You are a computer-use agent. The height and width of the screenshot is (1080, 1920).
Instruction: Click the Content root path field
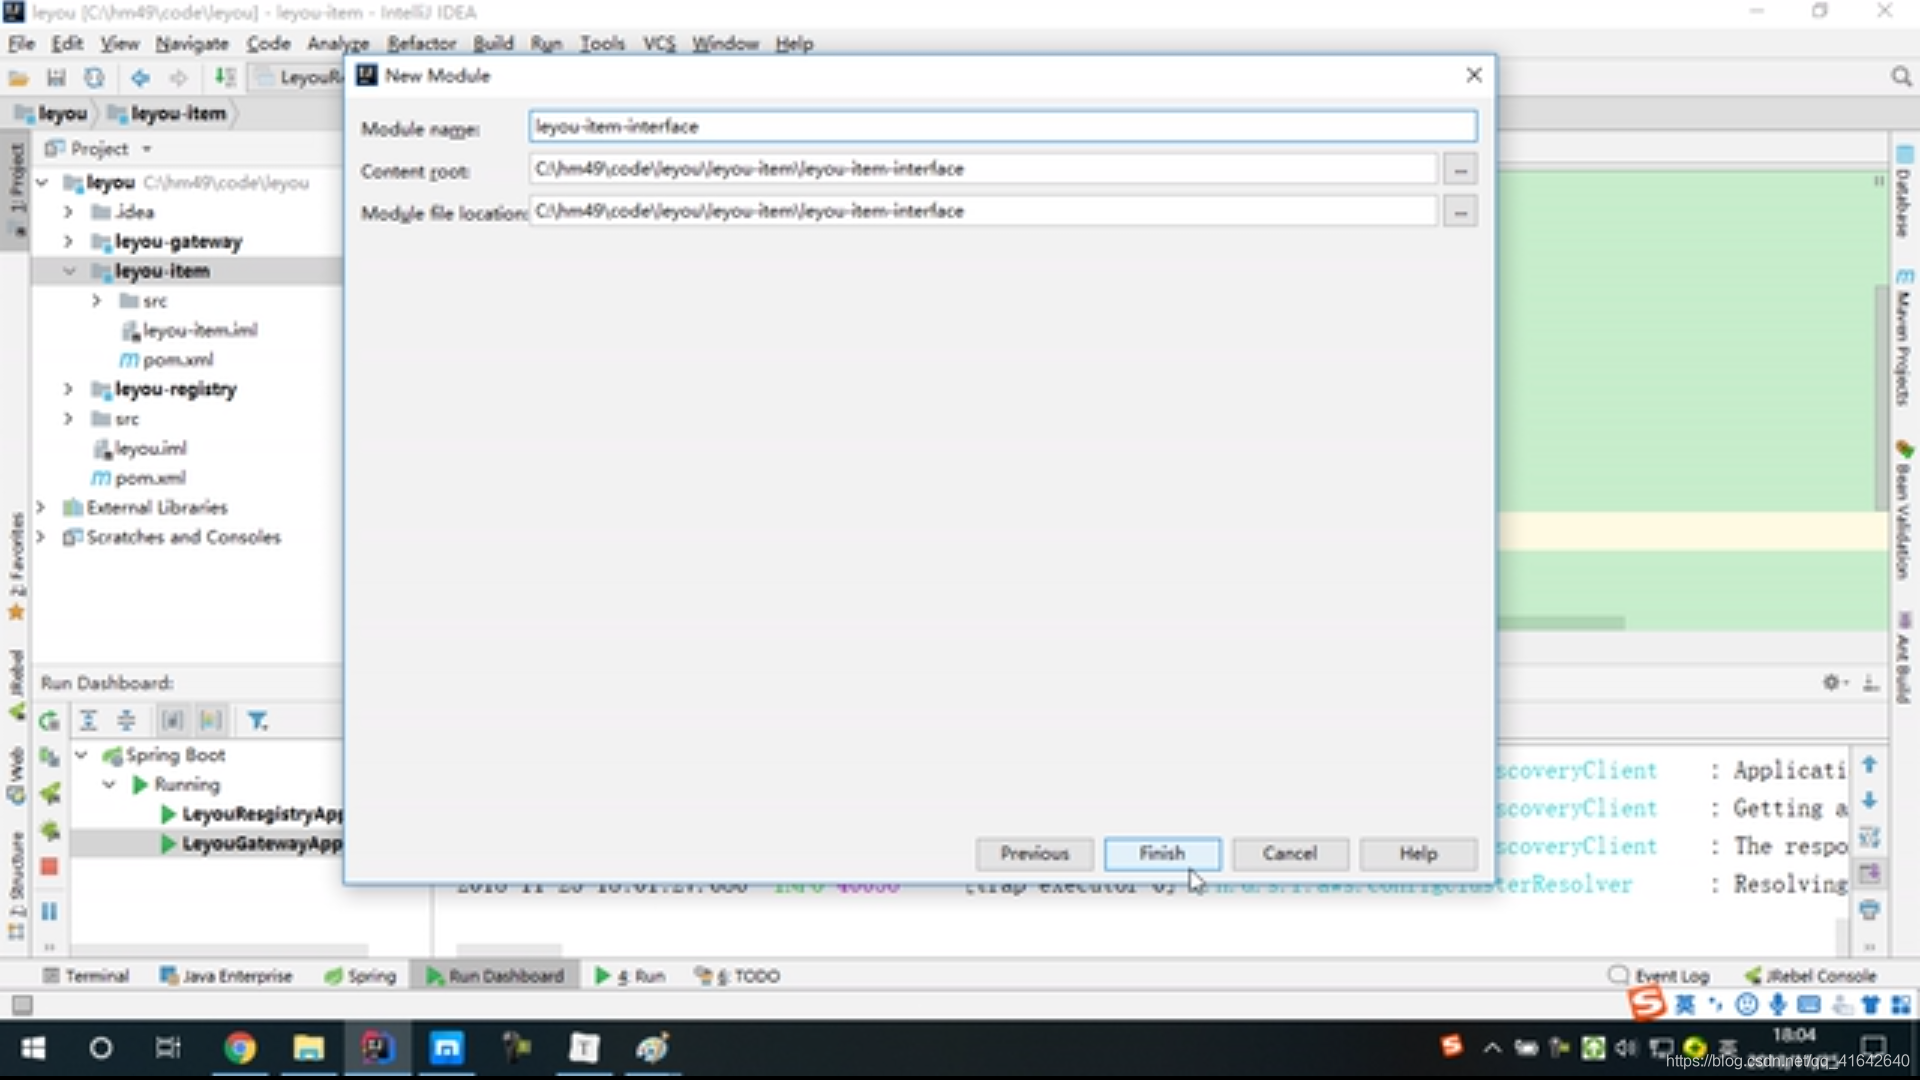pyautogui.click(x=983, y=169)
